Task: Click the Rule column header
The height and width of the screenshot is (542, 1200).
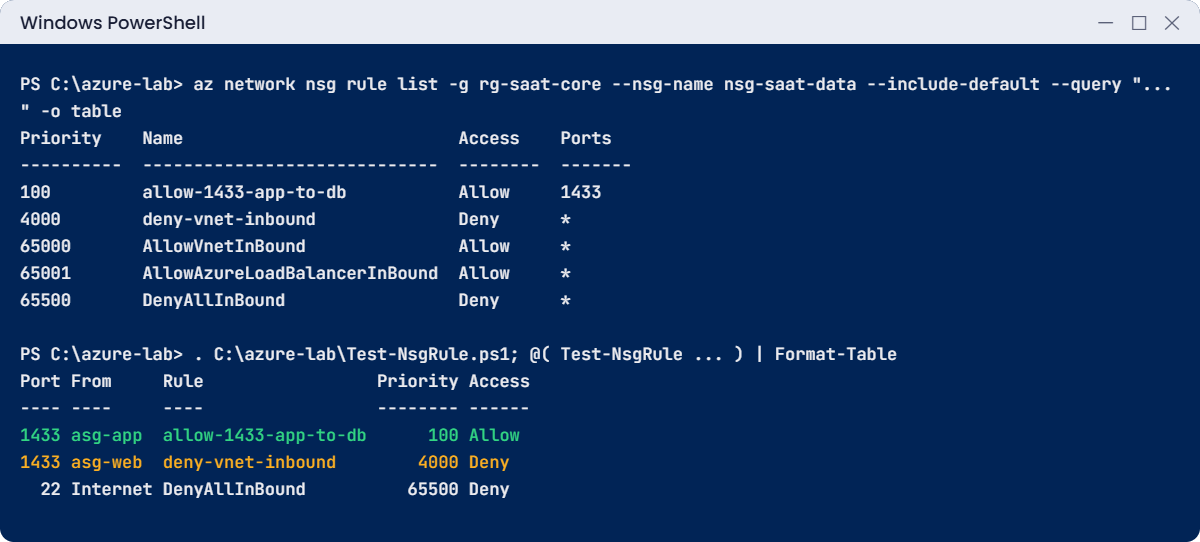Action: [x=183, y=381]
